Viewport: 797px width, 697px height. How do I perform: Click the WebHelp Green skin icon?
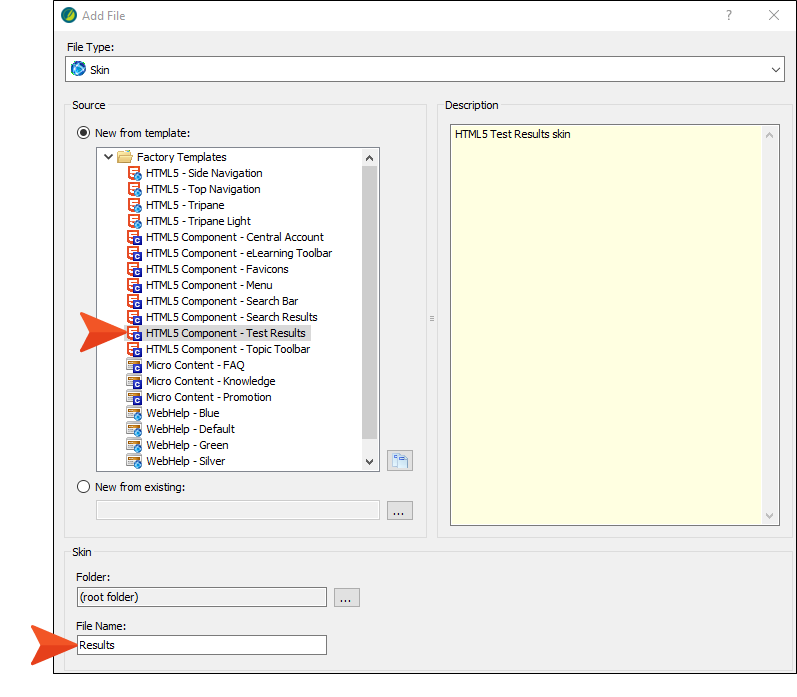pos(134,445)
